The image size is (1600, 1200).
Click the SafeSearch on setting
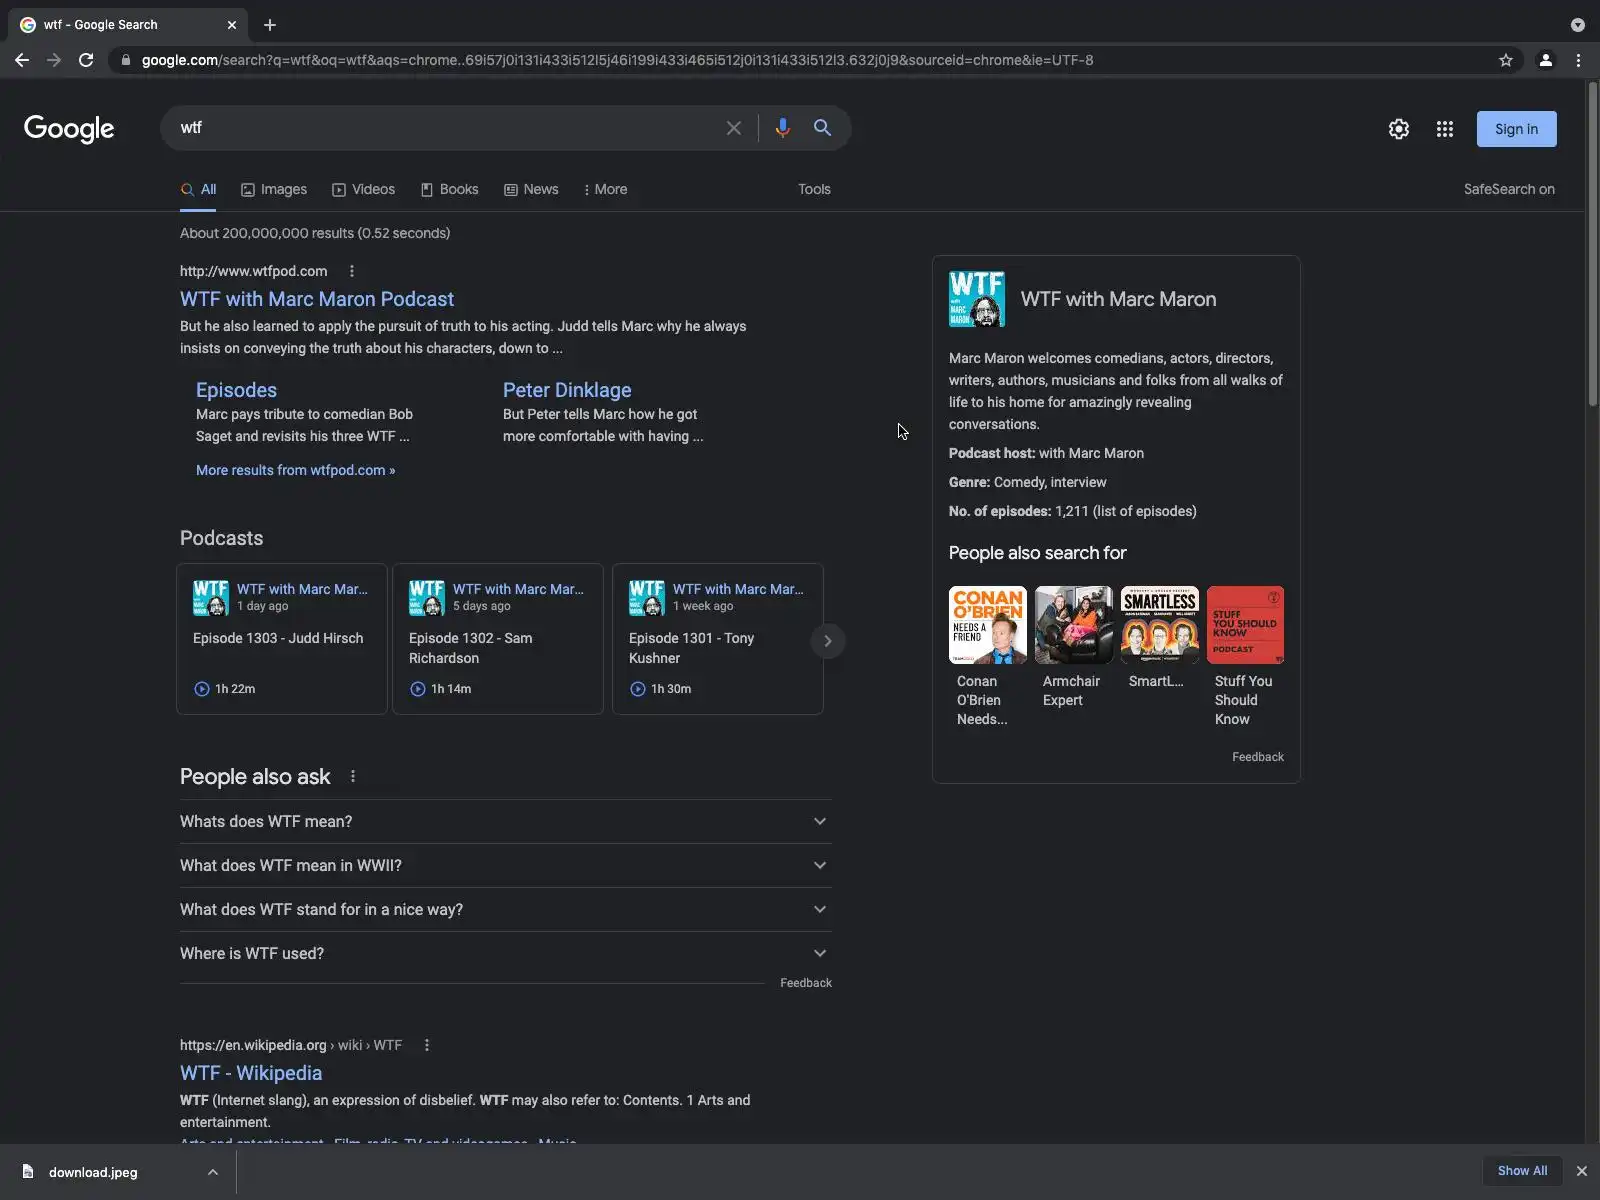[1509, 189]
